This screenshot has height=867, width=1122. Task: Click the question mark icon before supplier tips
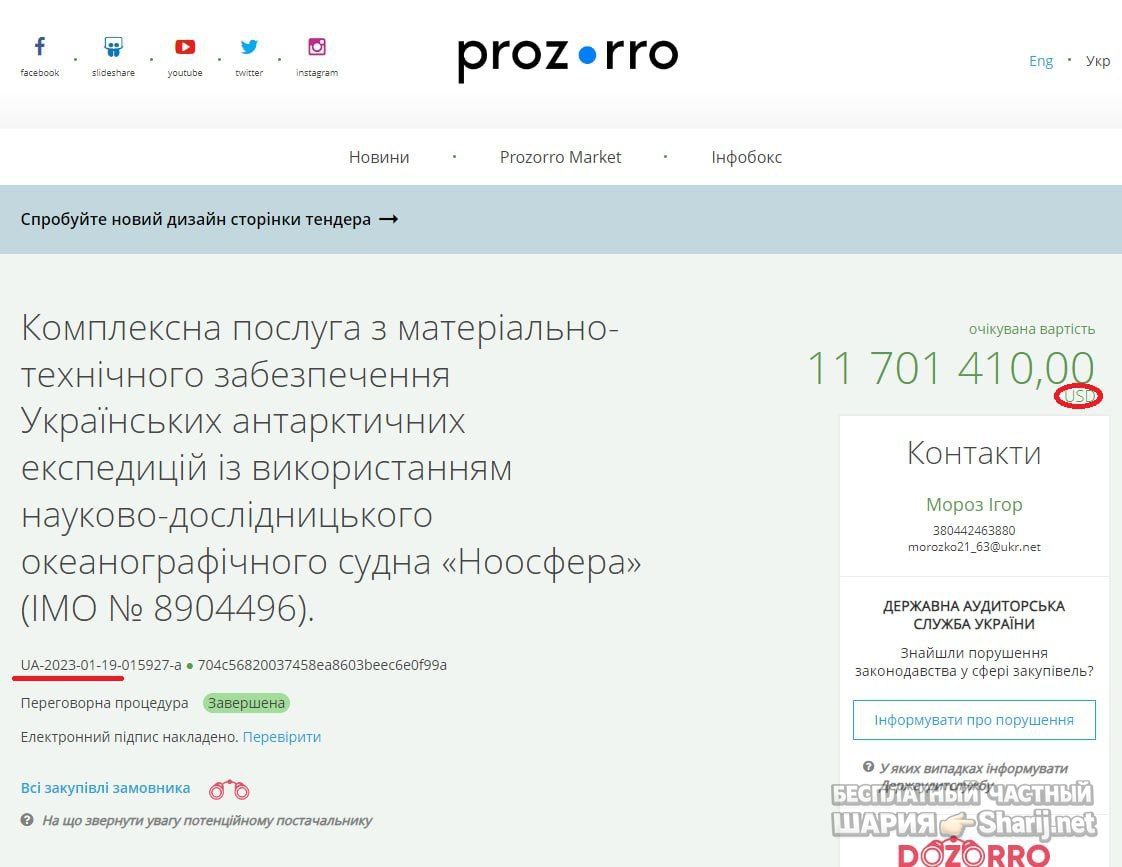coord(27,820)
